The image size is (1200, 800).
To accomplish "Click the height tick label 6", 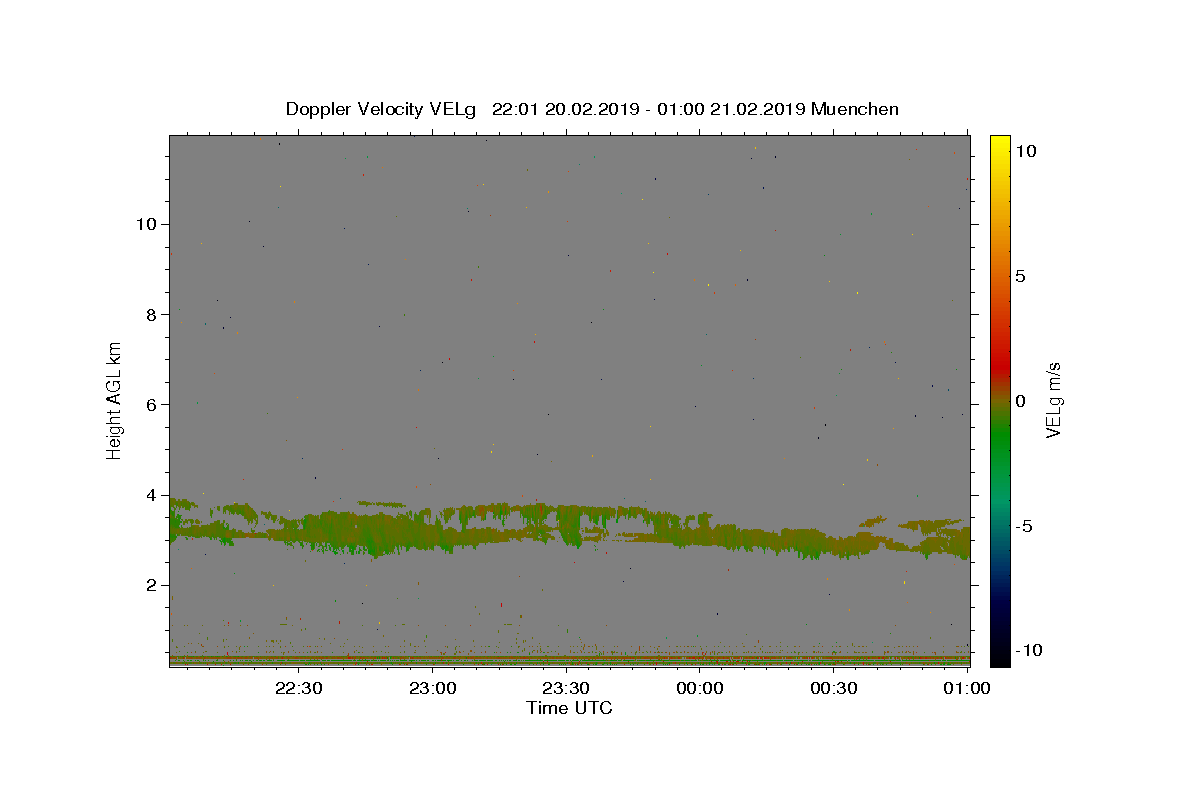I will click(x=150, y=404).
